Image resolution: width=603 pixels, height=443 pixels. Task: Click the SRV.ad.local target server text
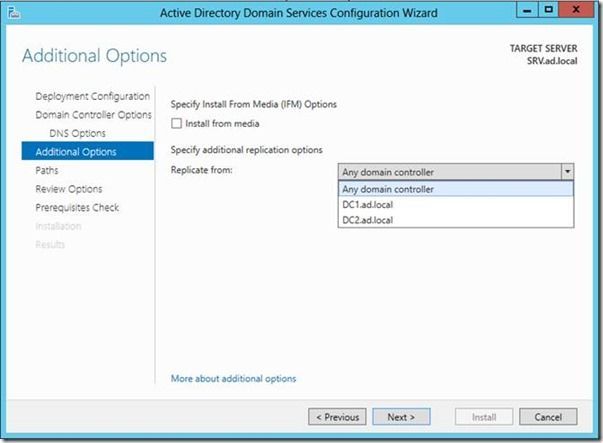[x=552, y=61]
